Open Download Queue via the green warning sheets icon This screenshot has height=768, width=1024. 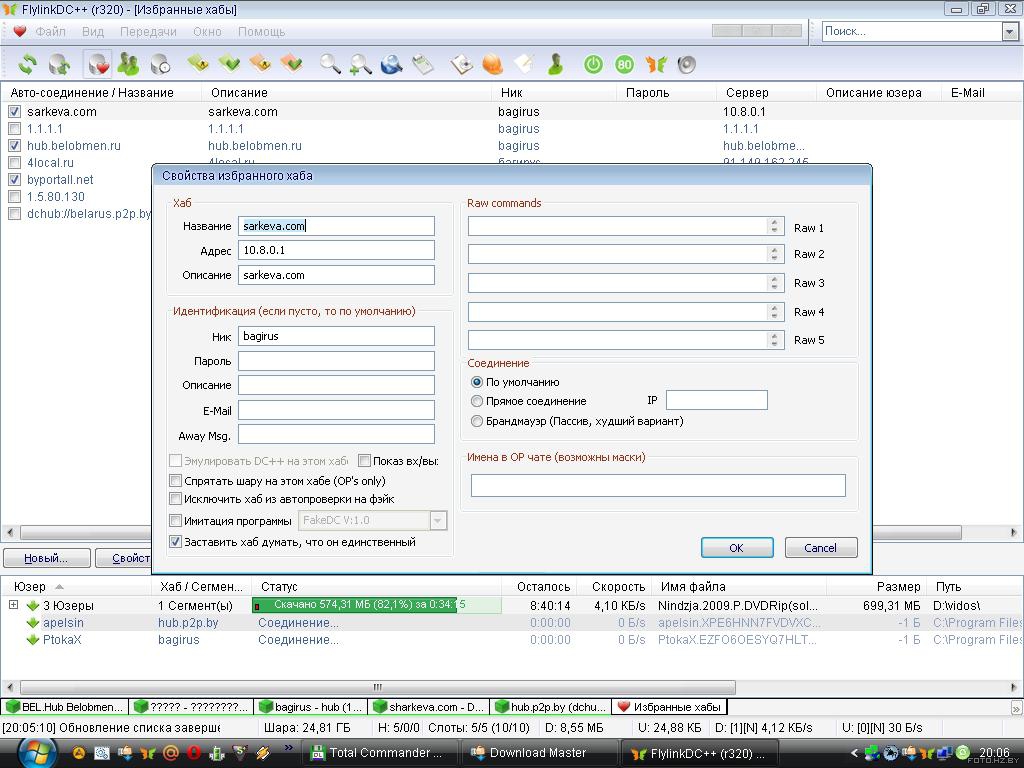pos(198,64)
